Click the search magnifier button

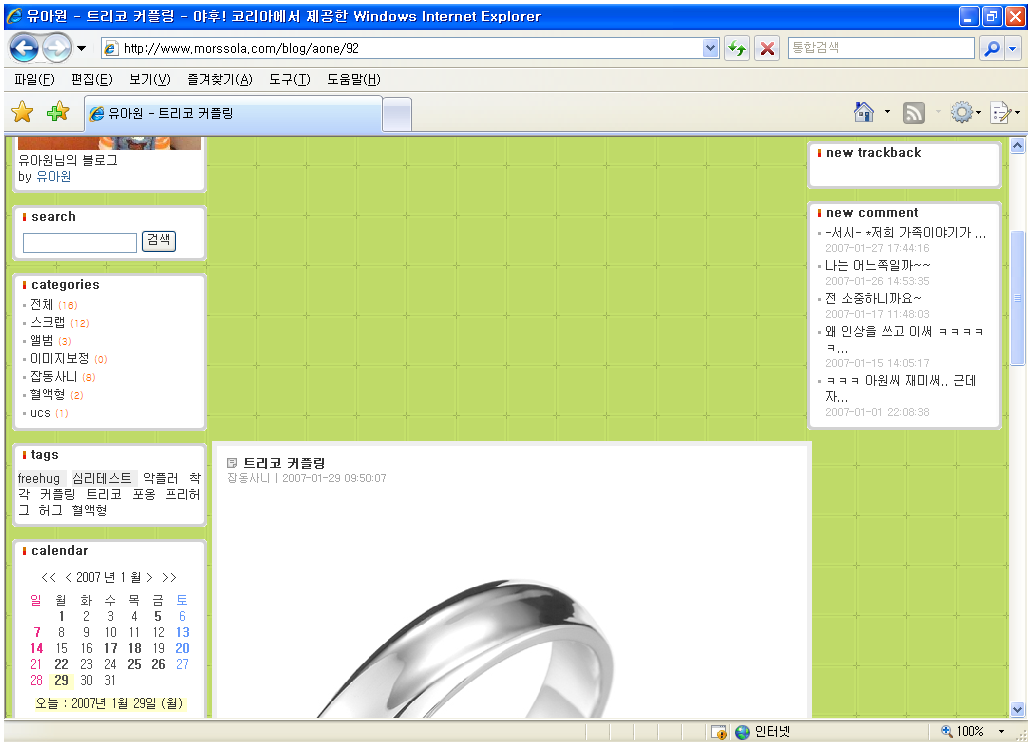pos(991,48)
